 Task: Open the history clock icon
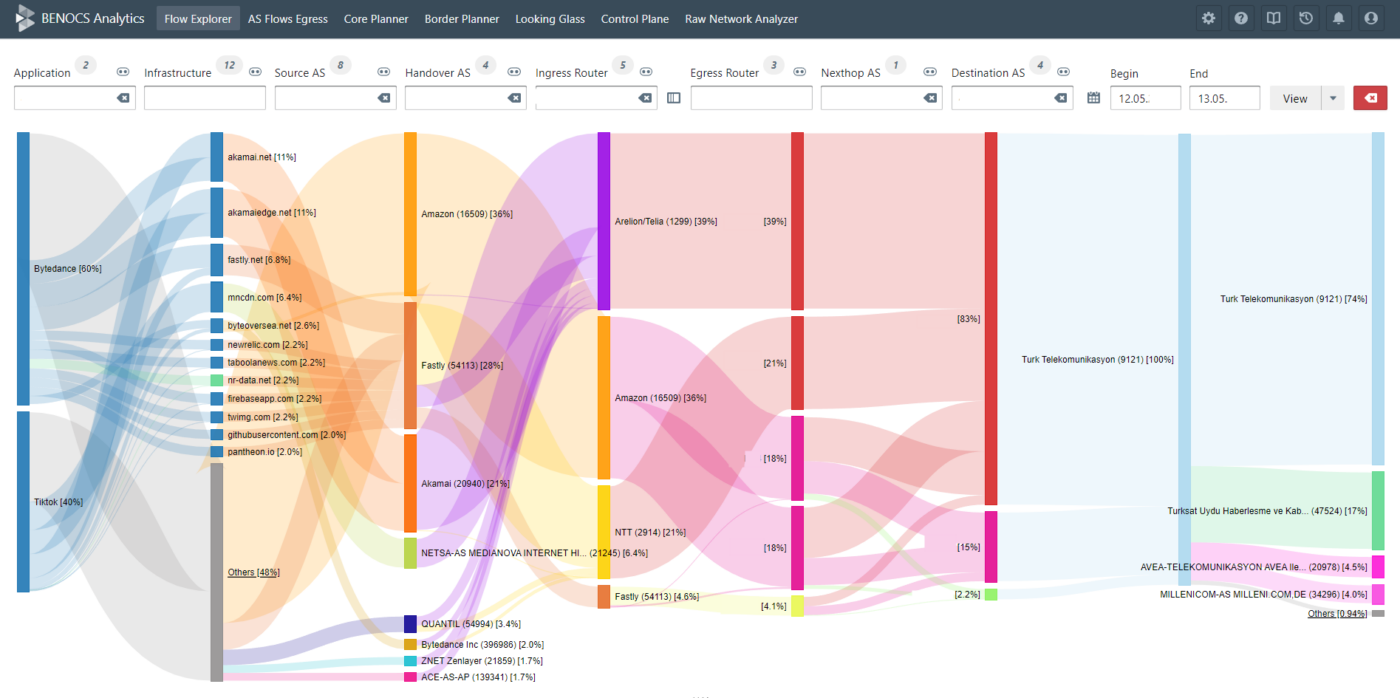(1306, 18)
